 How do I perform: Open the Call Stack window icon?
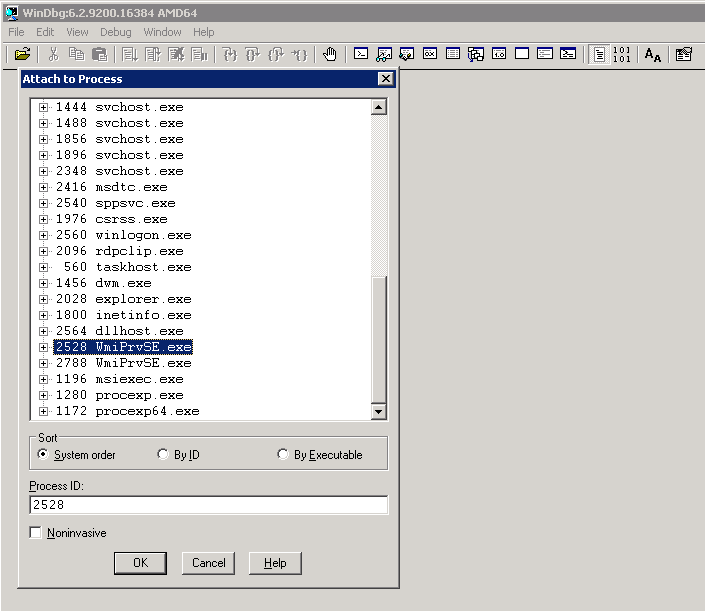pyautogui.click(x=476, y=54)
